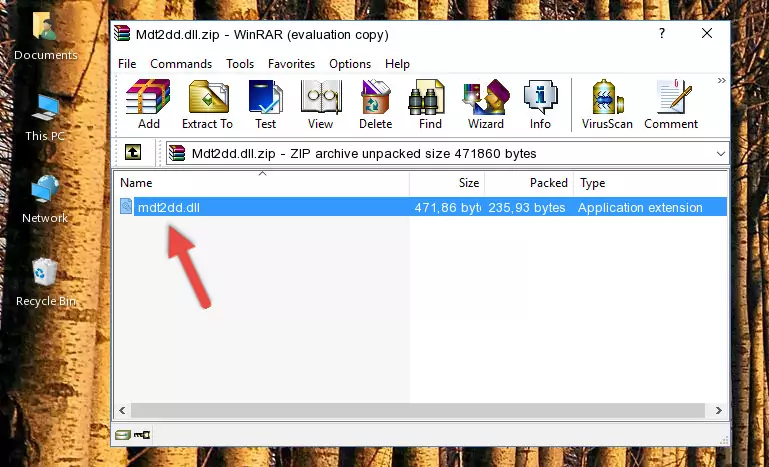Open the File menu
769x467 pixels.
coord(127,64)
